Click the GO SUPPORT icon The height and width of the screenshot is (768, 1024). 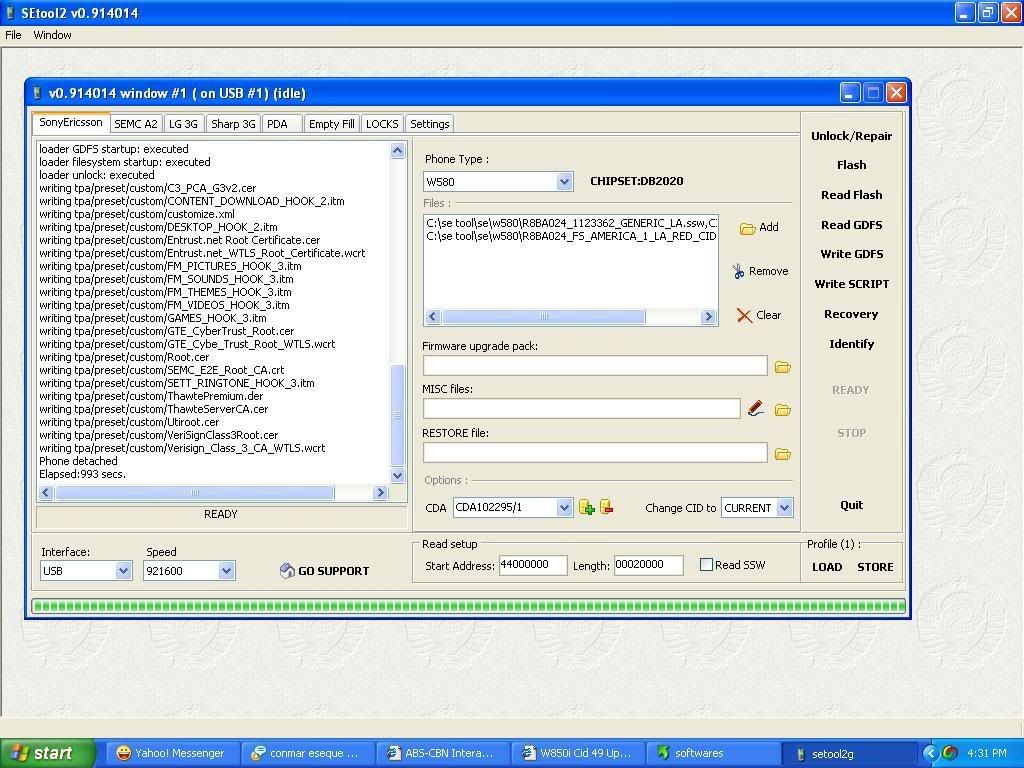[287, 571]
